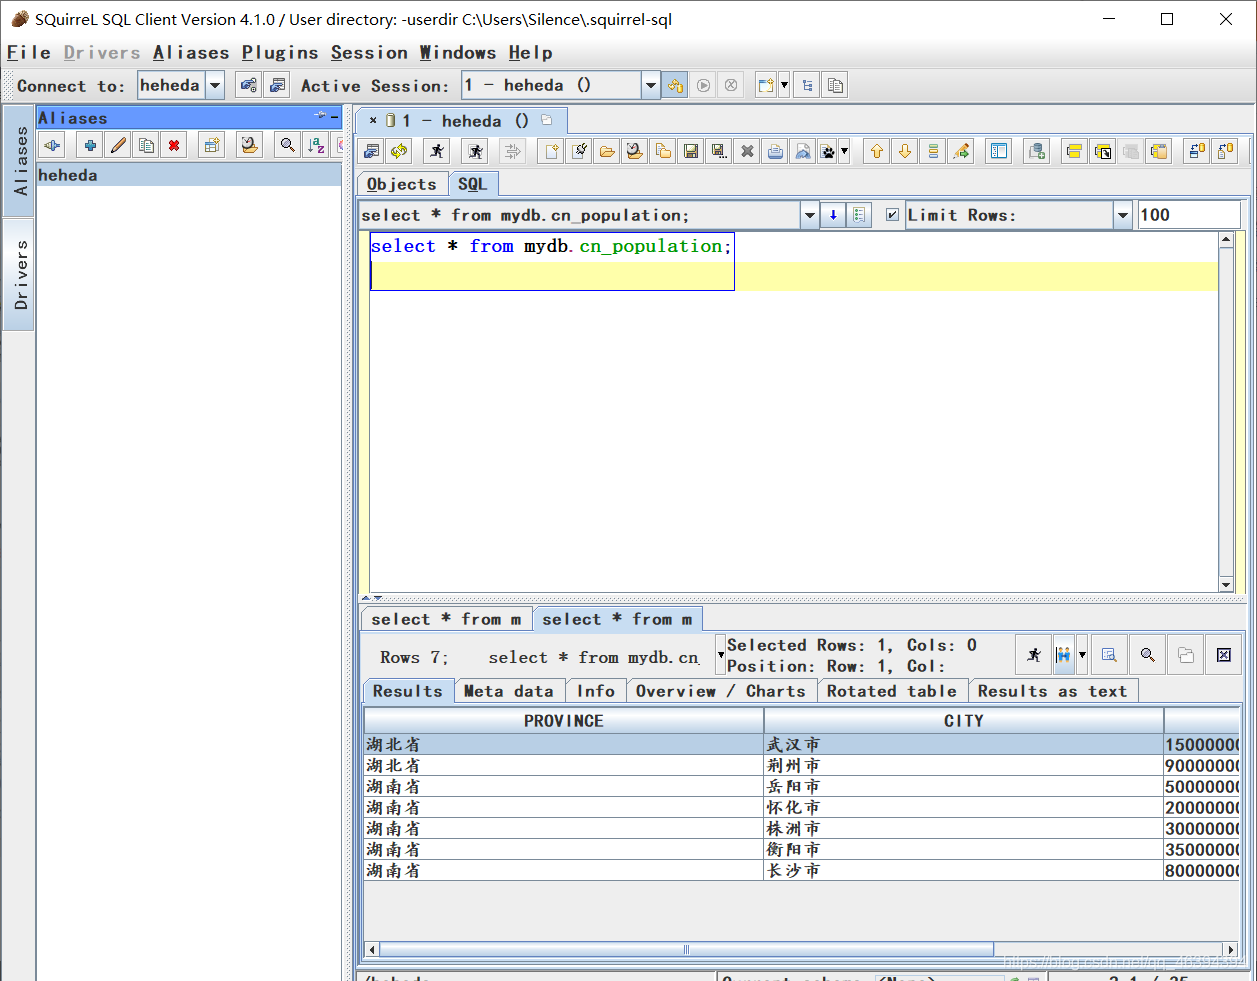Open the Windows menu
Screen dimensions: 1257x981
[457, 53]
